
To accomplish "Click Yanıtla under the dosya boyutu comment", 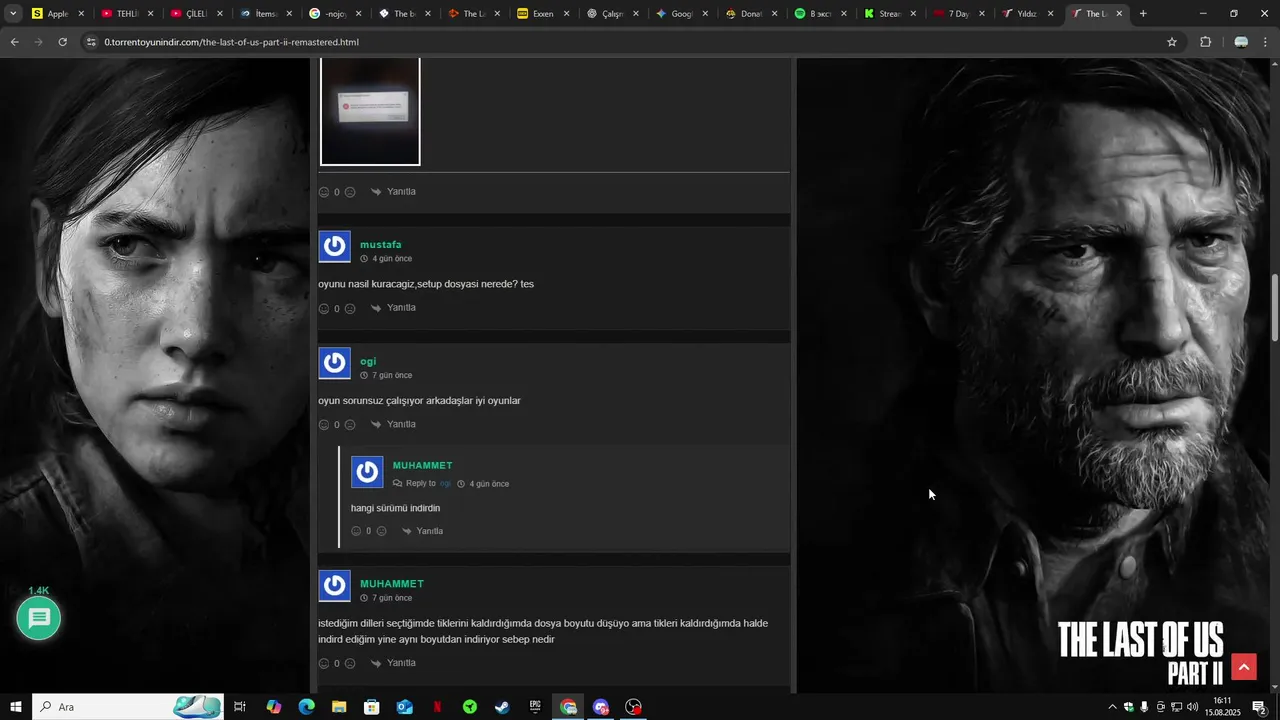I will [x=394, y=663].
